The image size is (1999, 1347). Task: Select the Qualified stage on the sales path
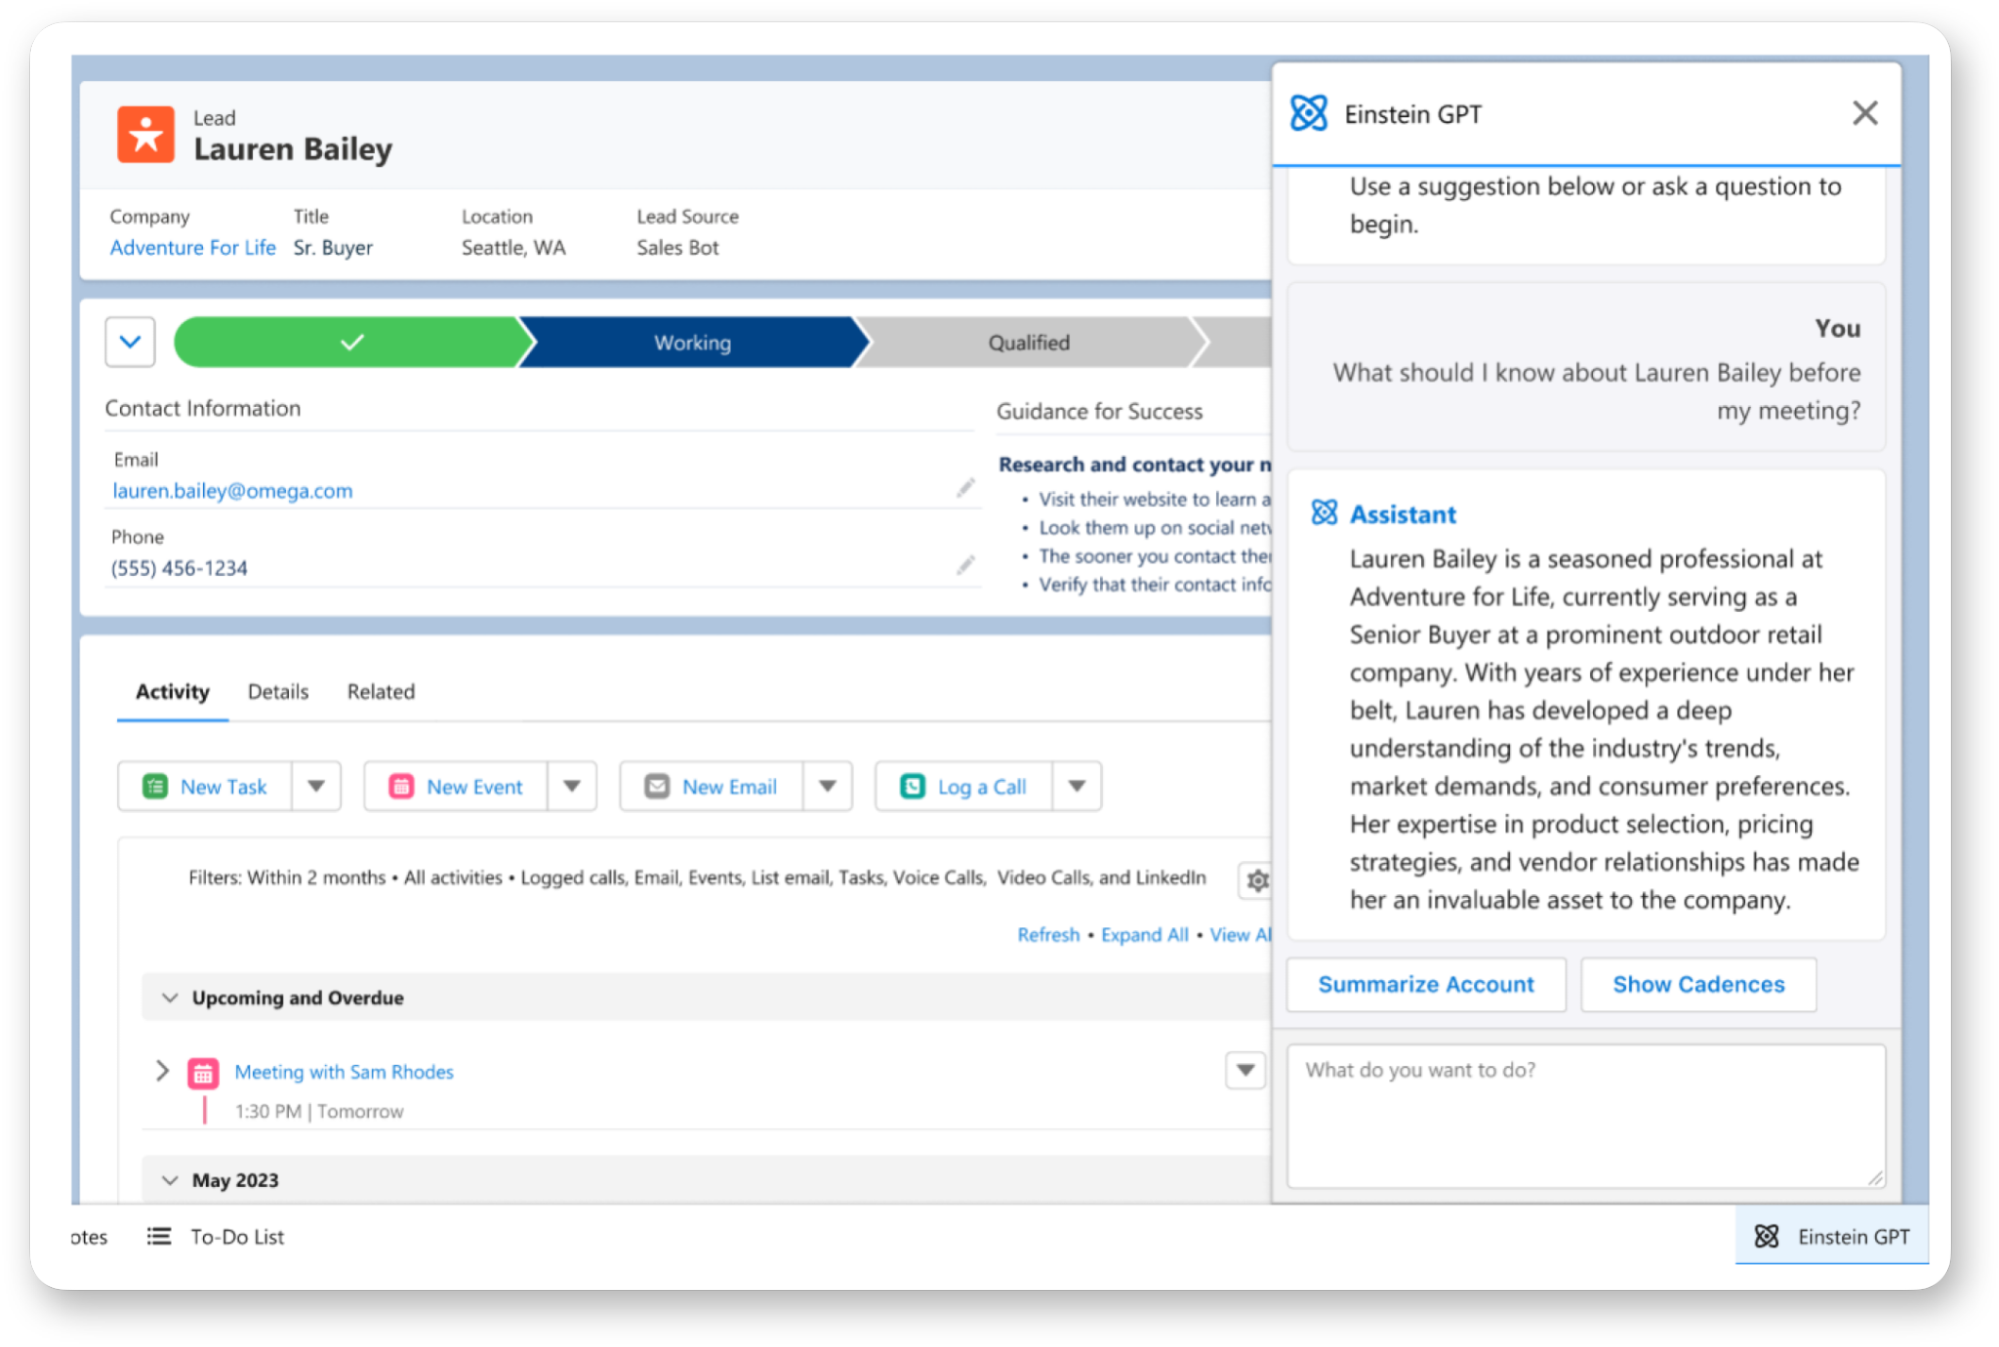(x=1027, y=342)
